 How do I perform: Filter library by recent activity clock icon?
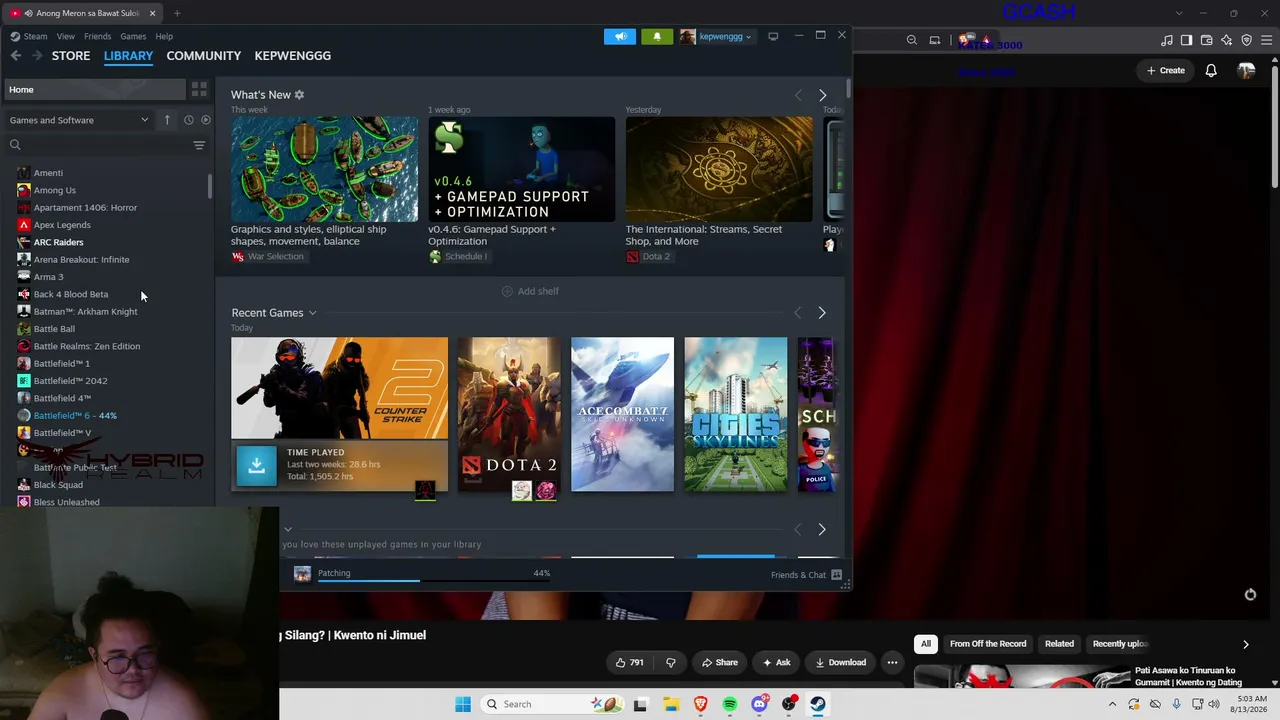point(188,120)
